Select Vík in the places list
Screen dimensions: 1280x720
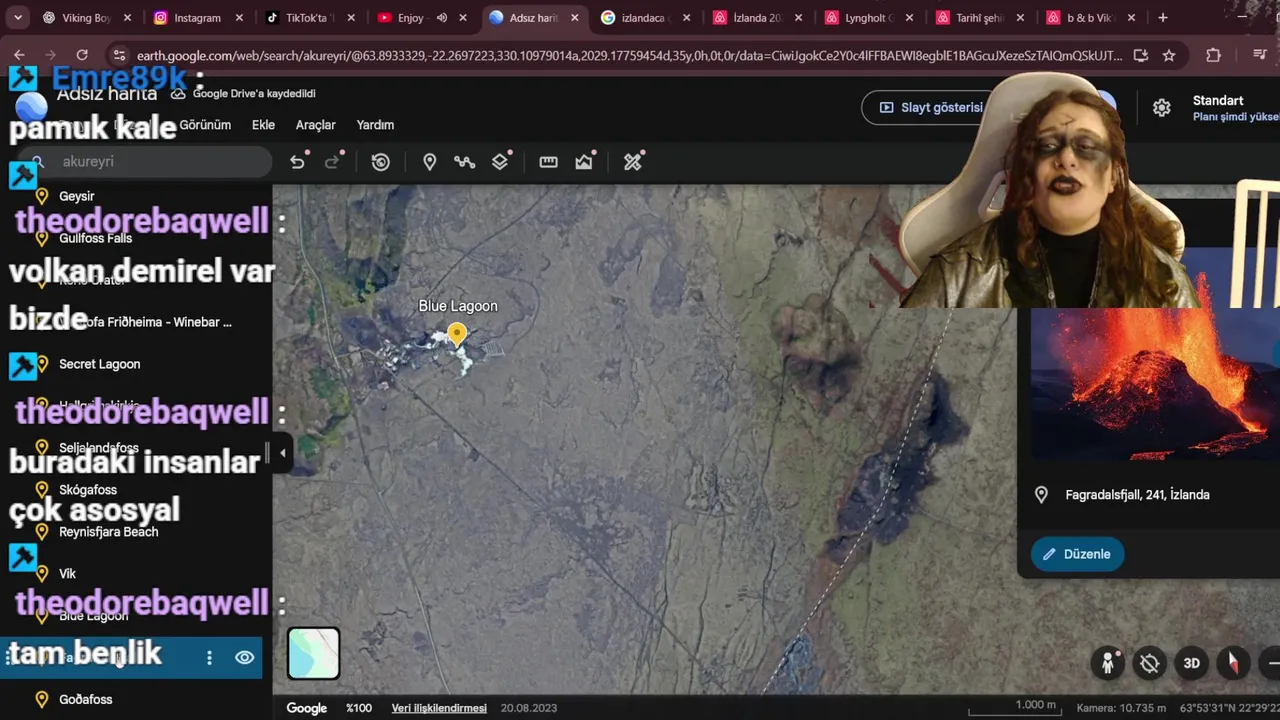tap(67, 574)
